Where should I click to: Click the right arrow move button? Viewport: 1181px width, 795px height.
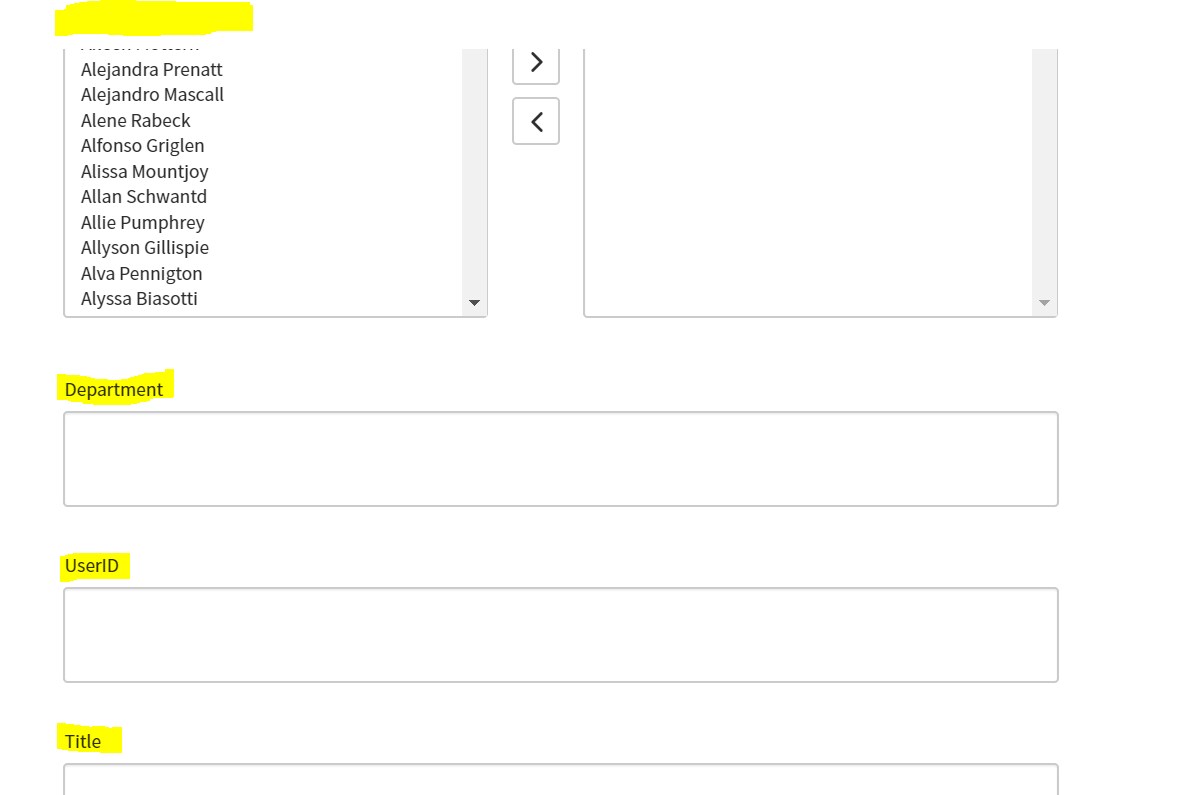coord(536,63)
